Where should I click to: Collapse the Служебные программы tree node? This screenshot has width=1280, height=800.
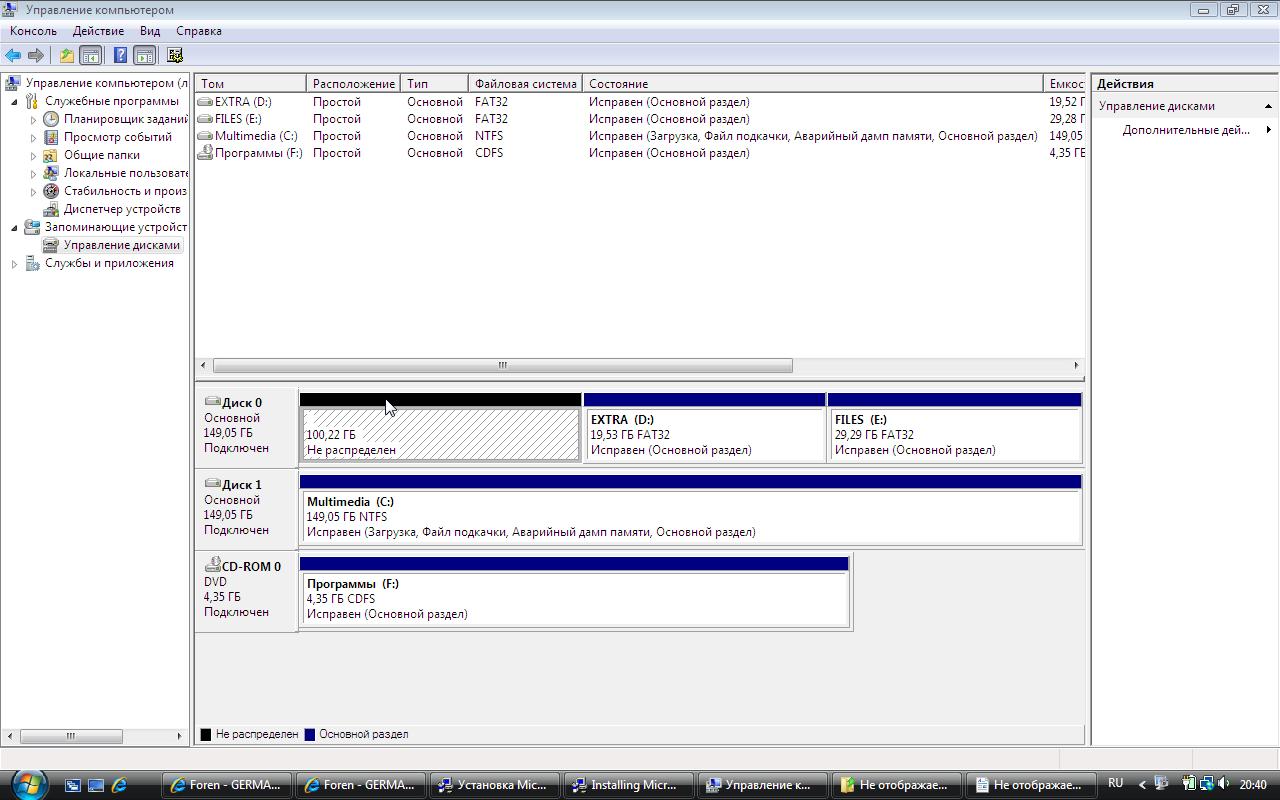click(x=15, y=102)
